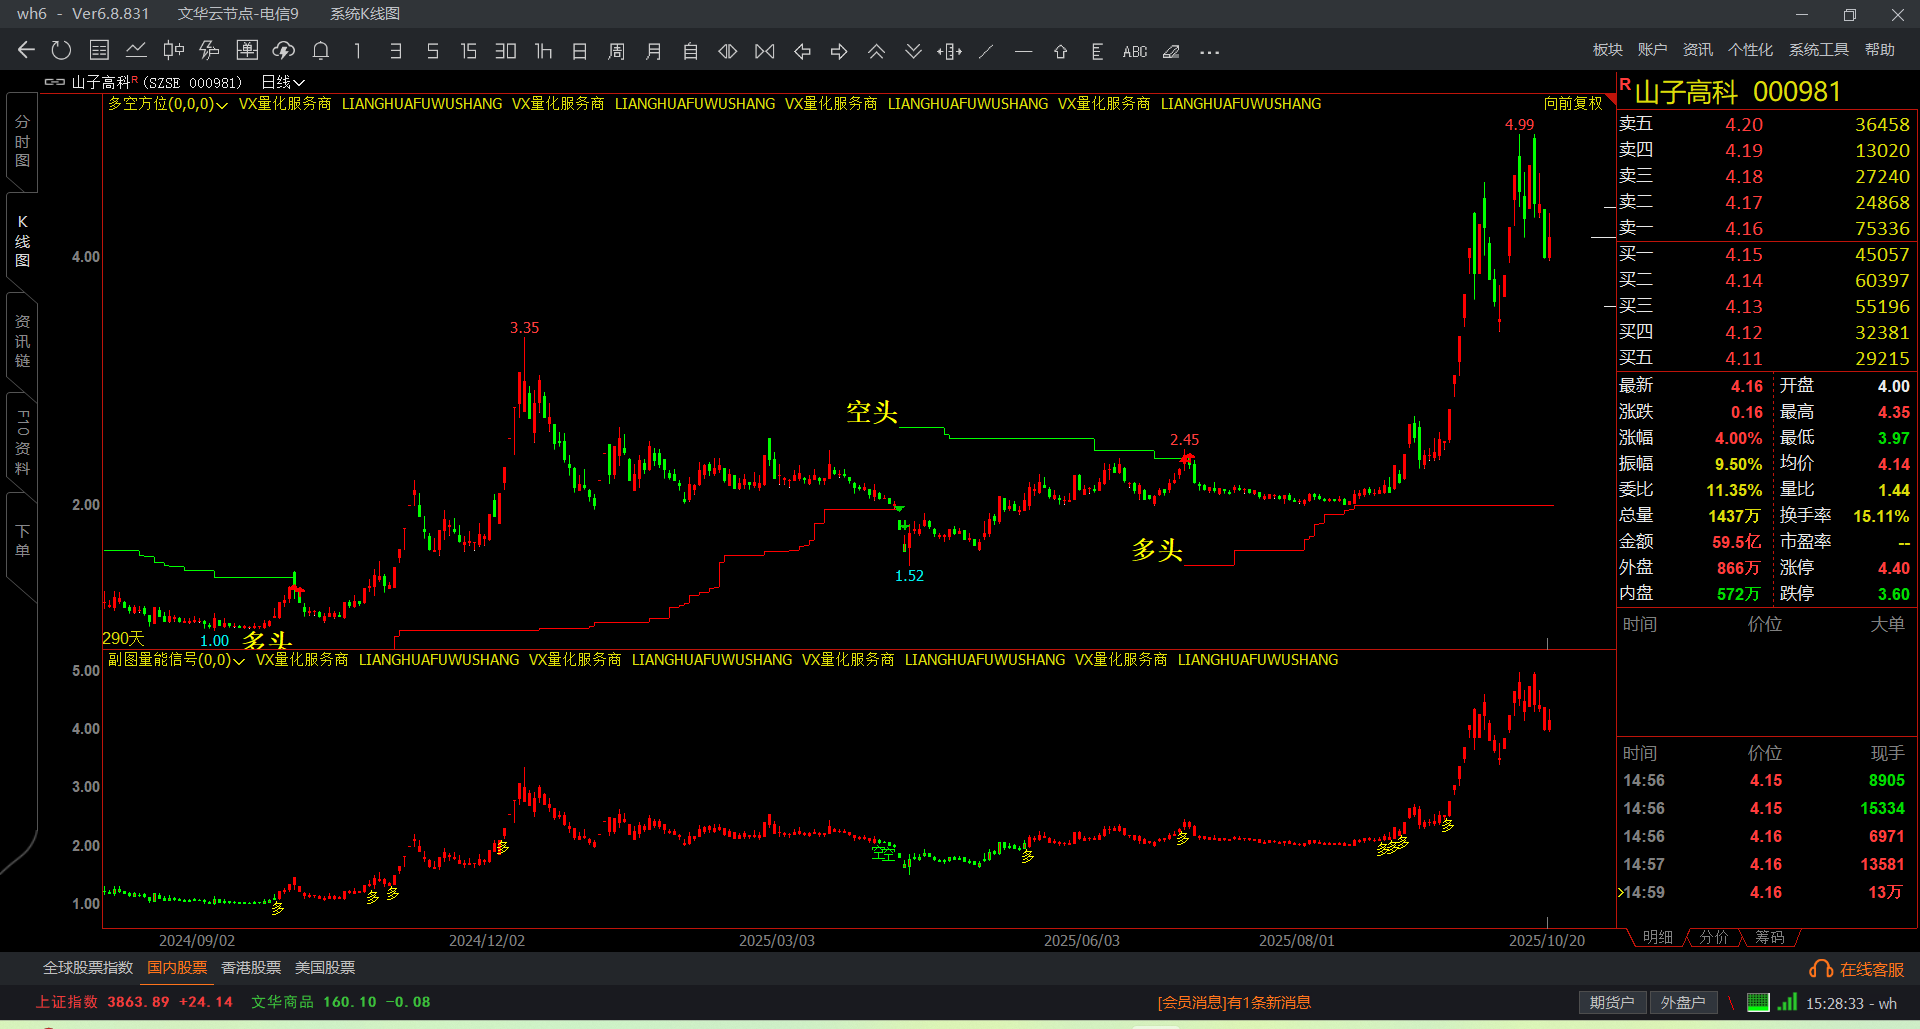The height and width of the screenshot is (1029, 1920).
Task: Open the 个性化 menu
Action: [1751, 50]
